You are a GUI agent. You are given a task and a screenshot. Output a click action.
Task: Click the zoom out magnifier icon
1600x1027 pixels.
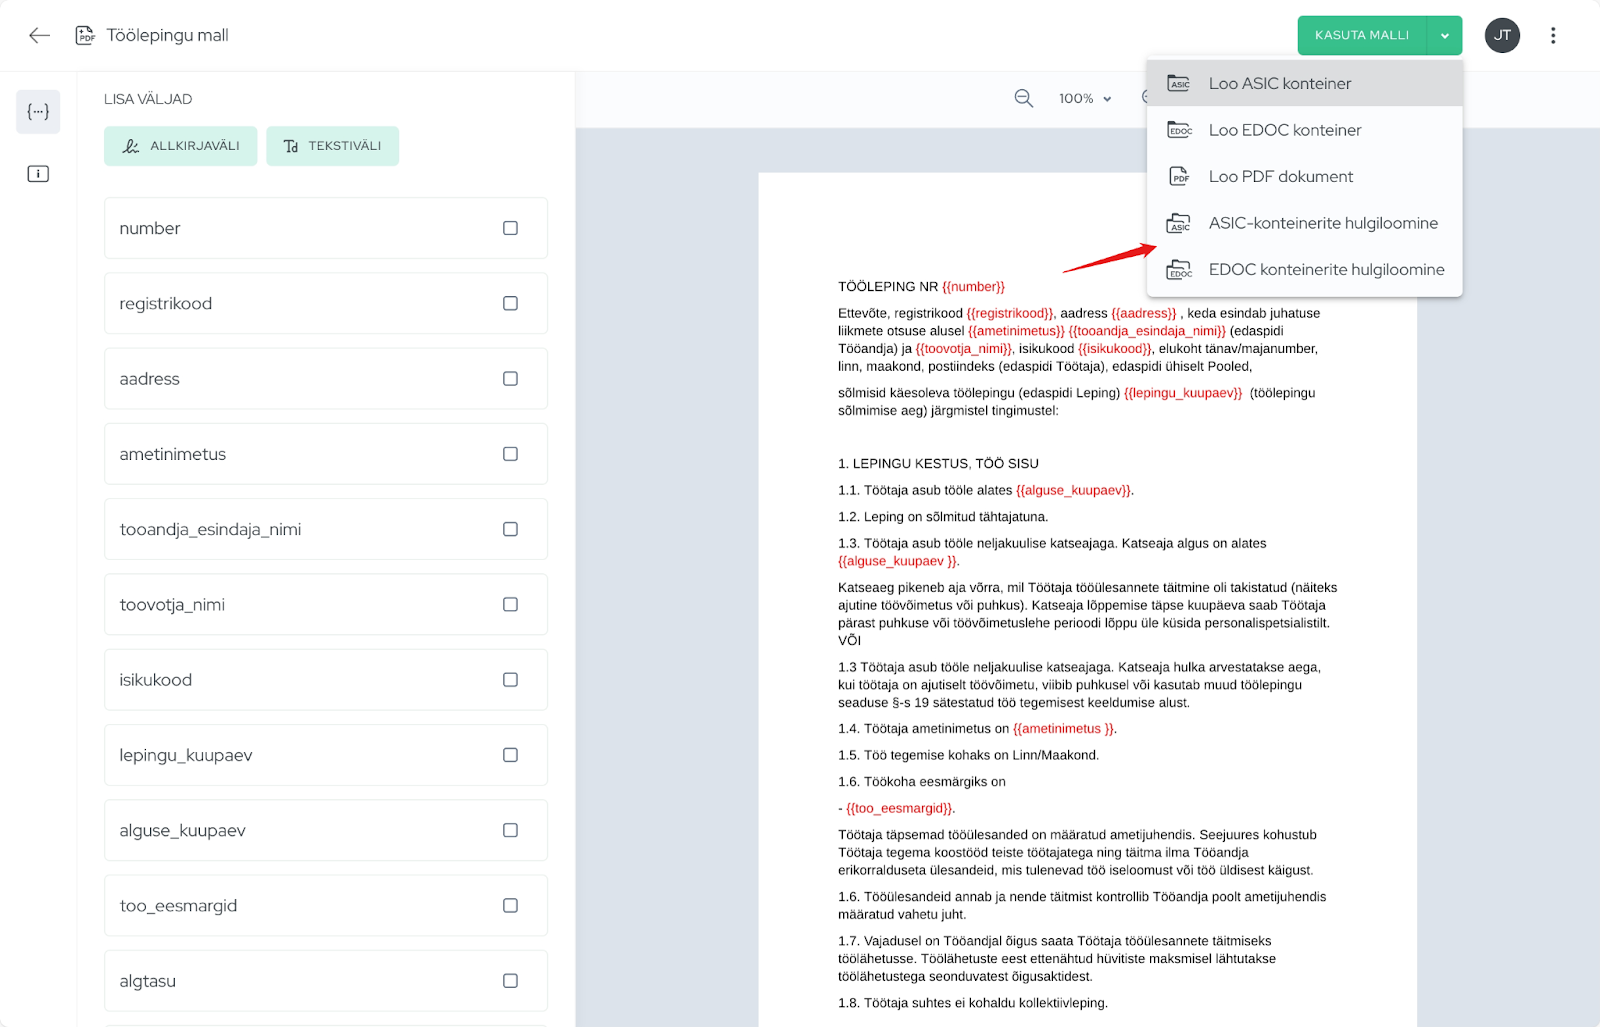(1023, 98)
